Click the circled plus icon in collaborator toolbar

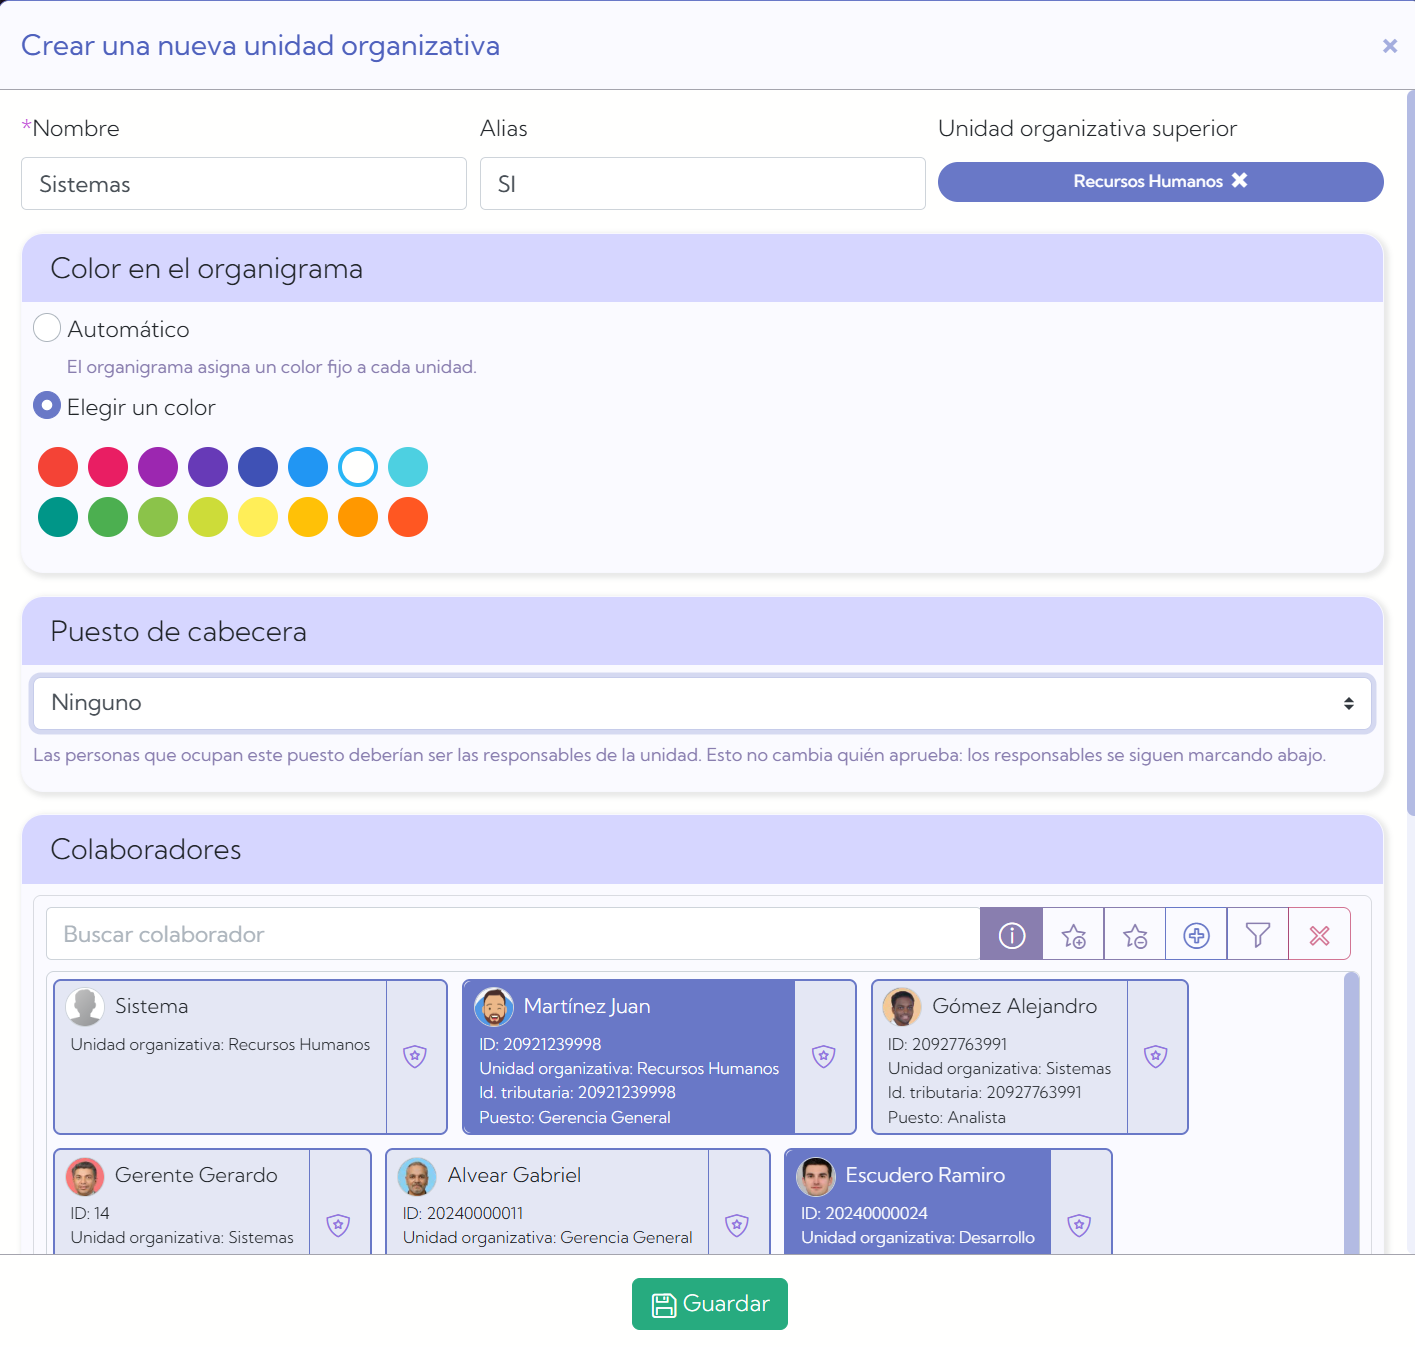[x=1196, y=934]
